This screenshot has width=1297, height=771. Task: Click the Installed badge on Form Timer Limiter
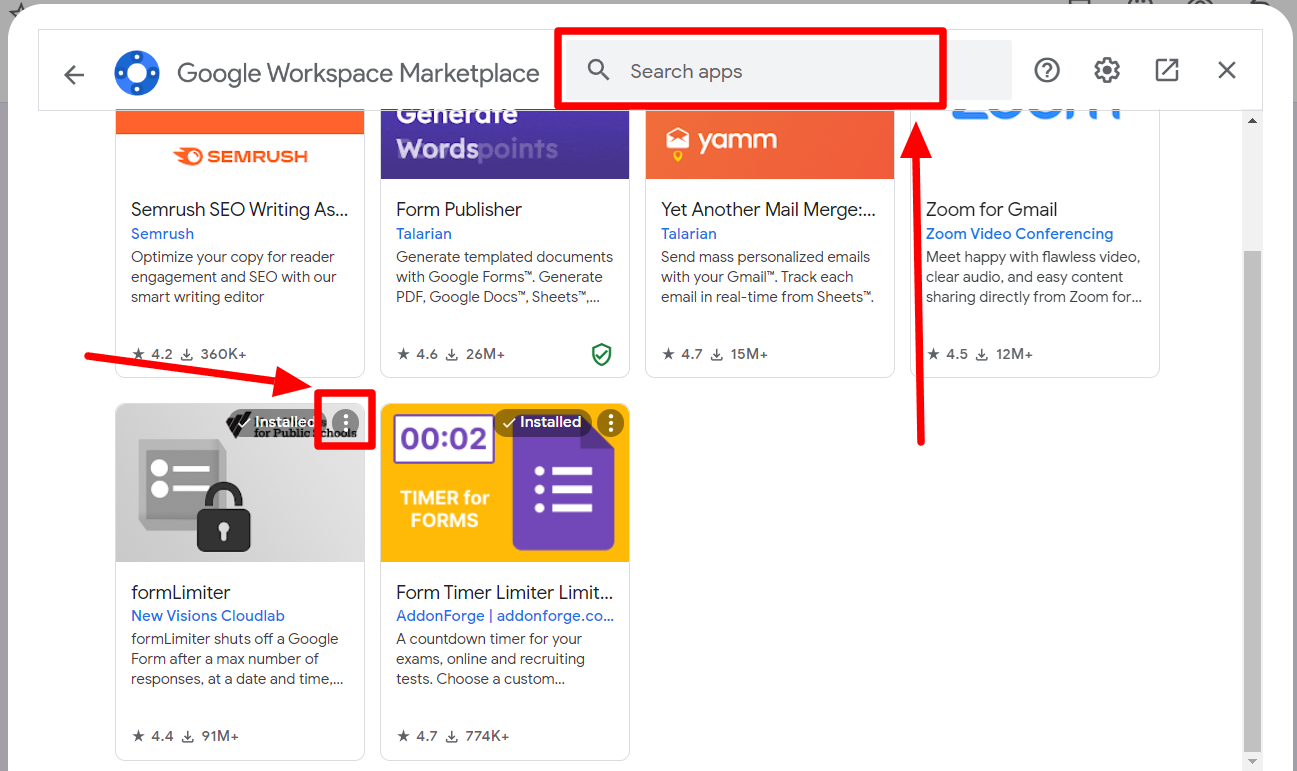[542, 423]
